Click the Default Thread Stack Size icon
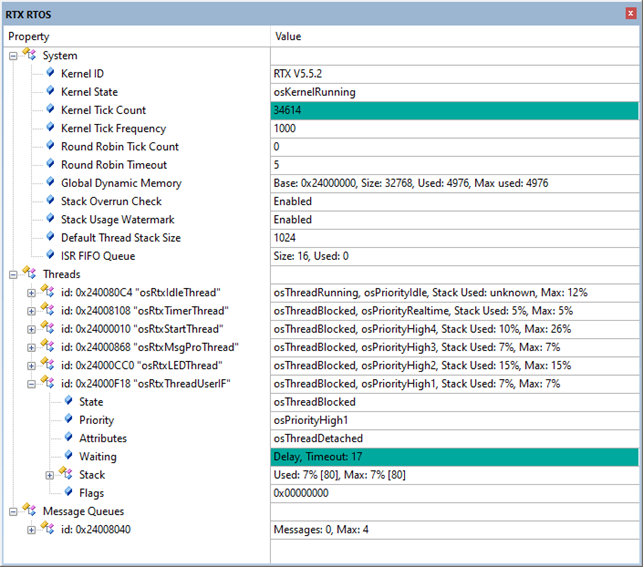This screenshot has width=643, height=567. point(50,237)
